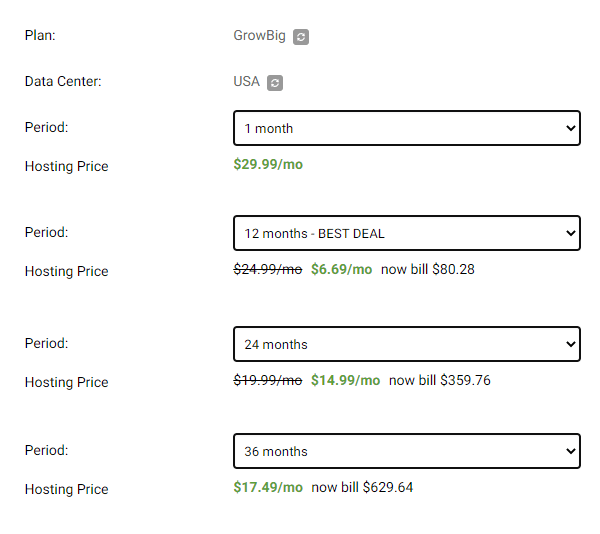600x534 pixels.
Task: Click the USA data center text
Action: (246, 82)
